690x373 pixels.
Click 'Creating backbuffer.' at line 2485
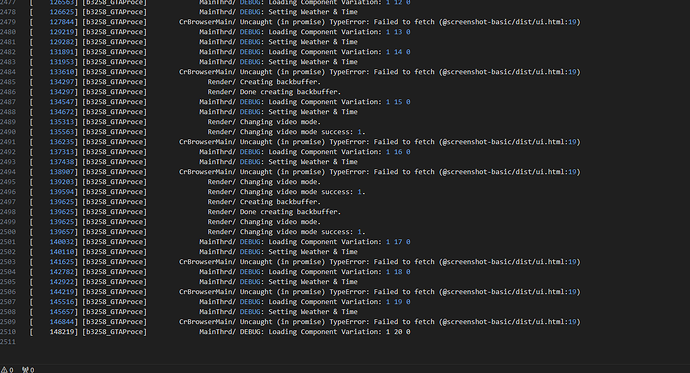(x=280, y=82)
